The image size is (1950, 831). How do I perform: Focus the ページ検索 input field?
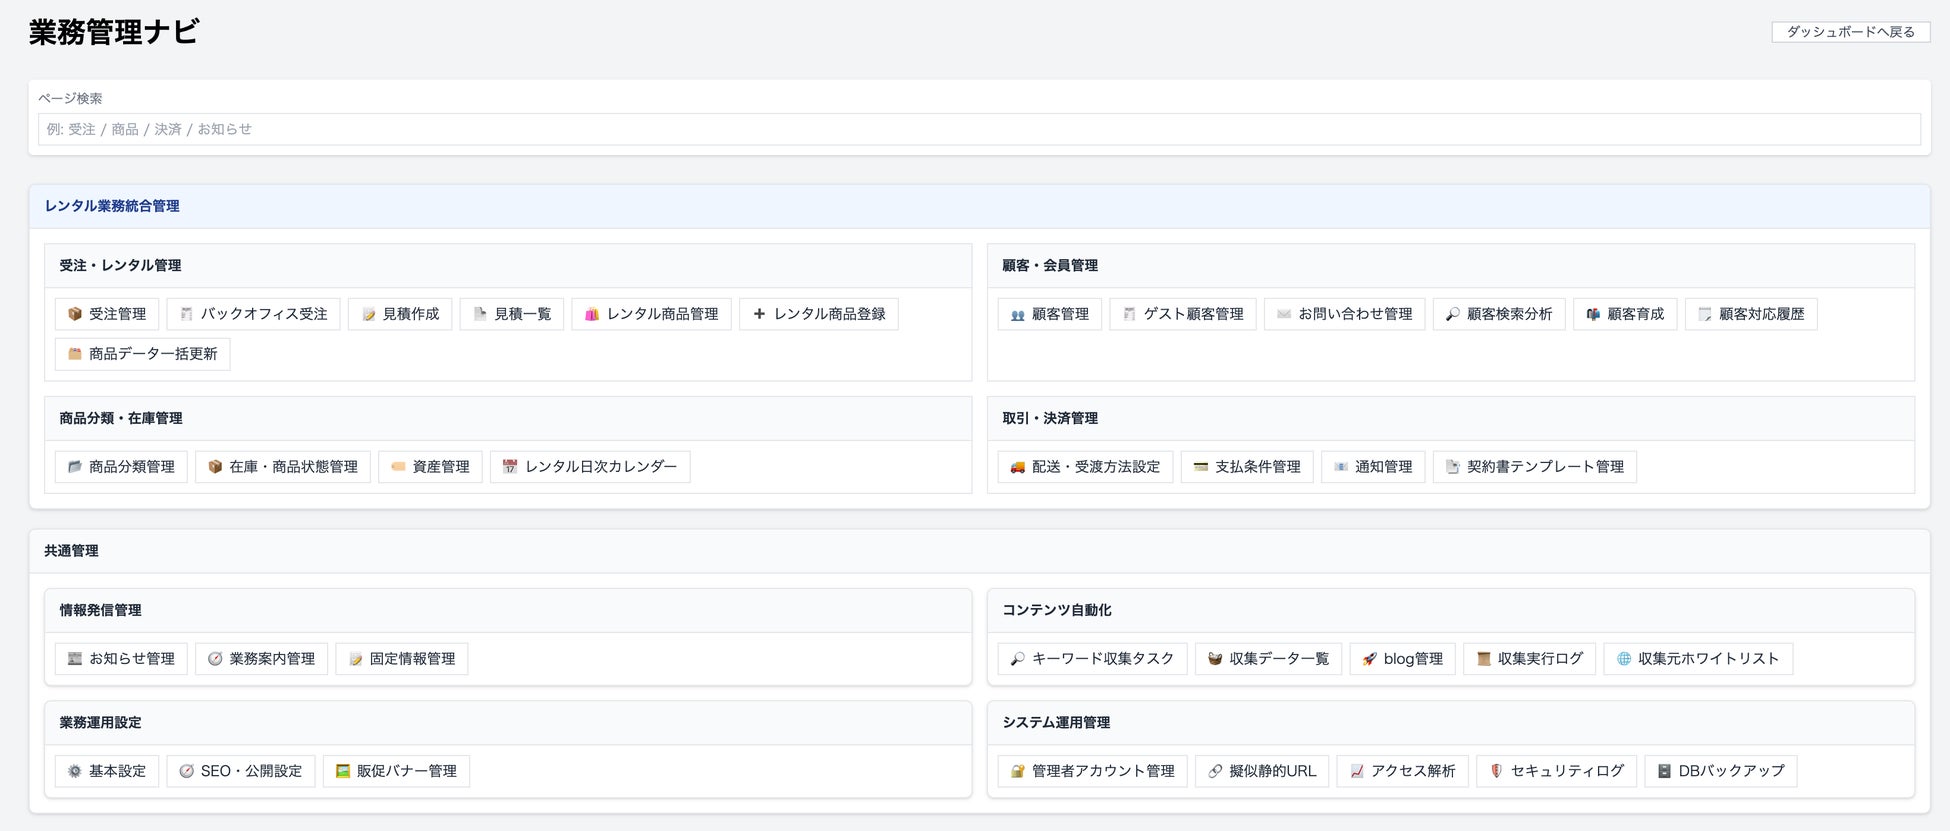click(979, 129)
